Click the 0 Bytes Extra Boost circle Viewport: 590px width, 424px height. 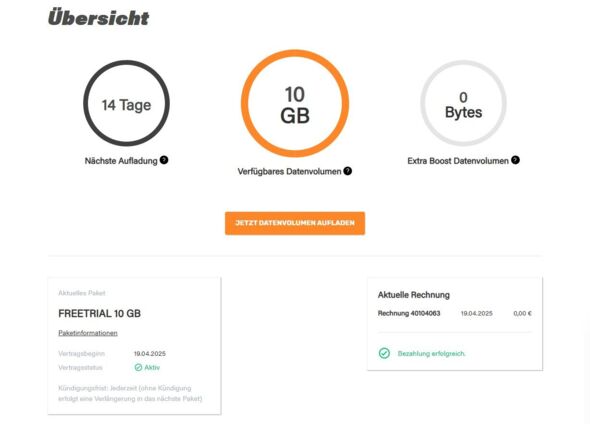click(463, 103)
